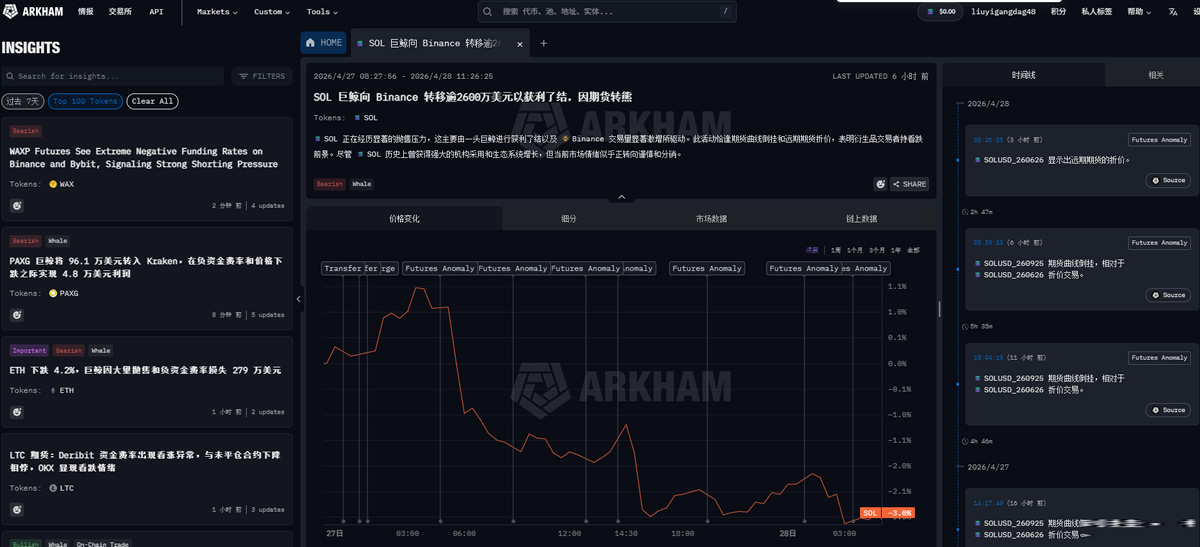Image resolution: width=1200 pixels, height=547 pixels.
Task: Click the AI icon on the ETH insight card
Action: click(17, 412)
